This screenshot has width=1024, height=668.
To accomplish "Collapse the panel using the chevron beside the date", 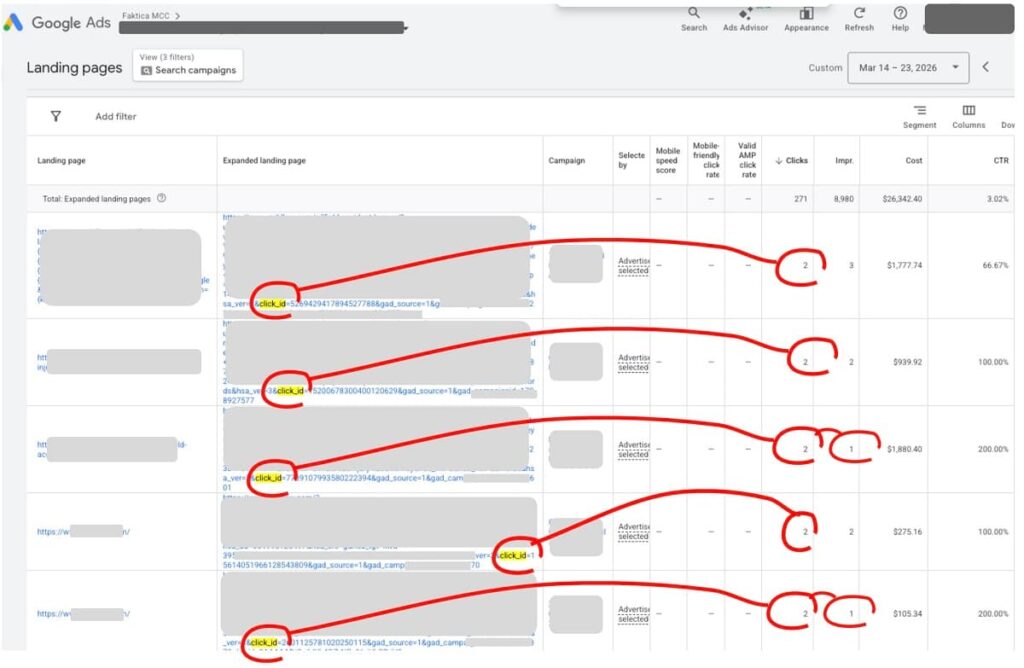I will [983, 67].
